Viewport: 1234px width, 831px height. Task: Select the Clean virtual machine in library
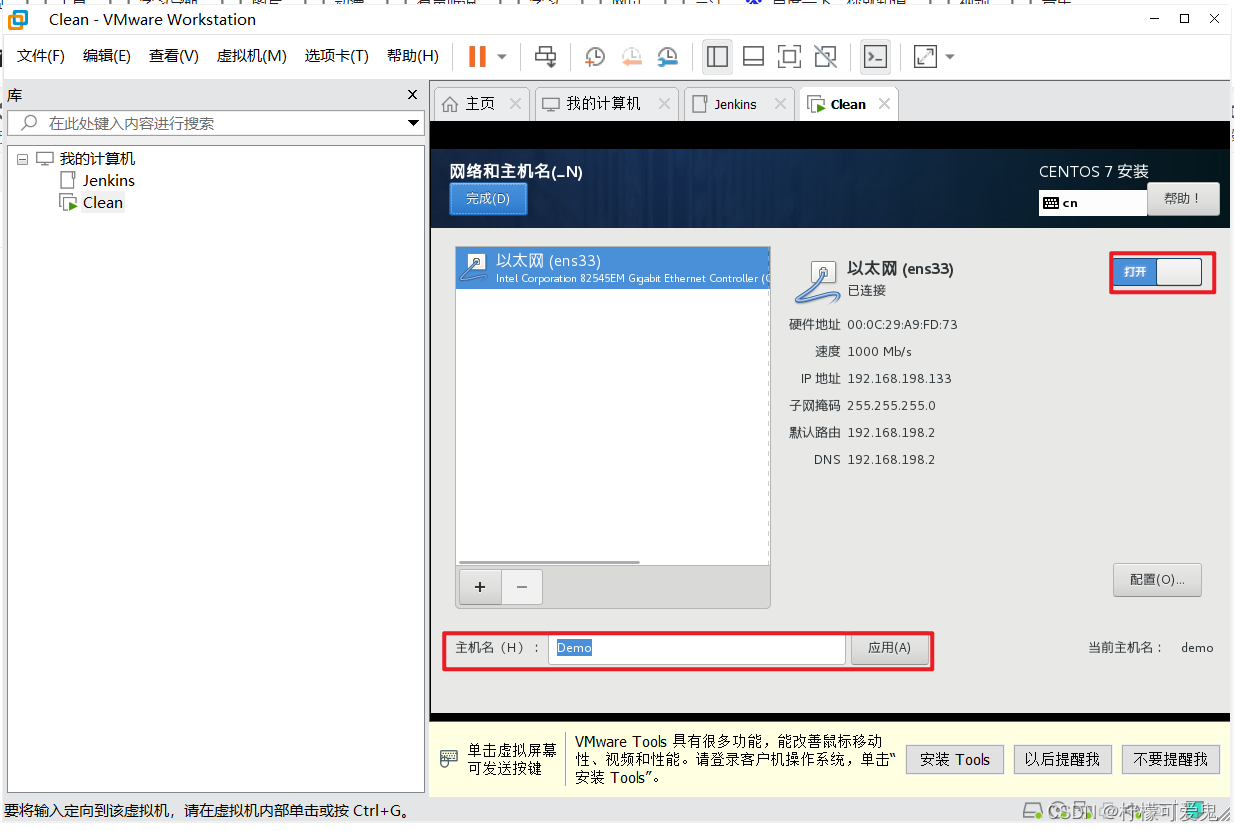pyautogui.click(x=102, y=203)
